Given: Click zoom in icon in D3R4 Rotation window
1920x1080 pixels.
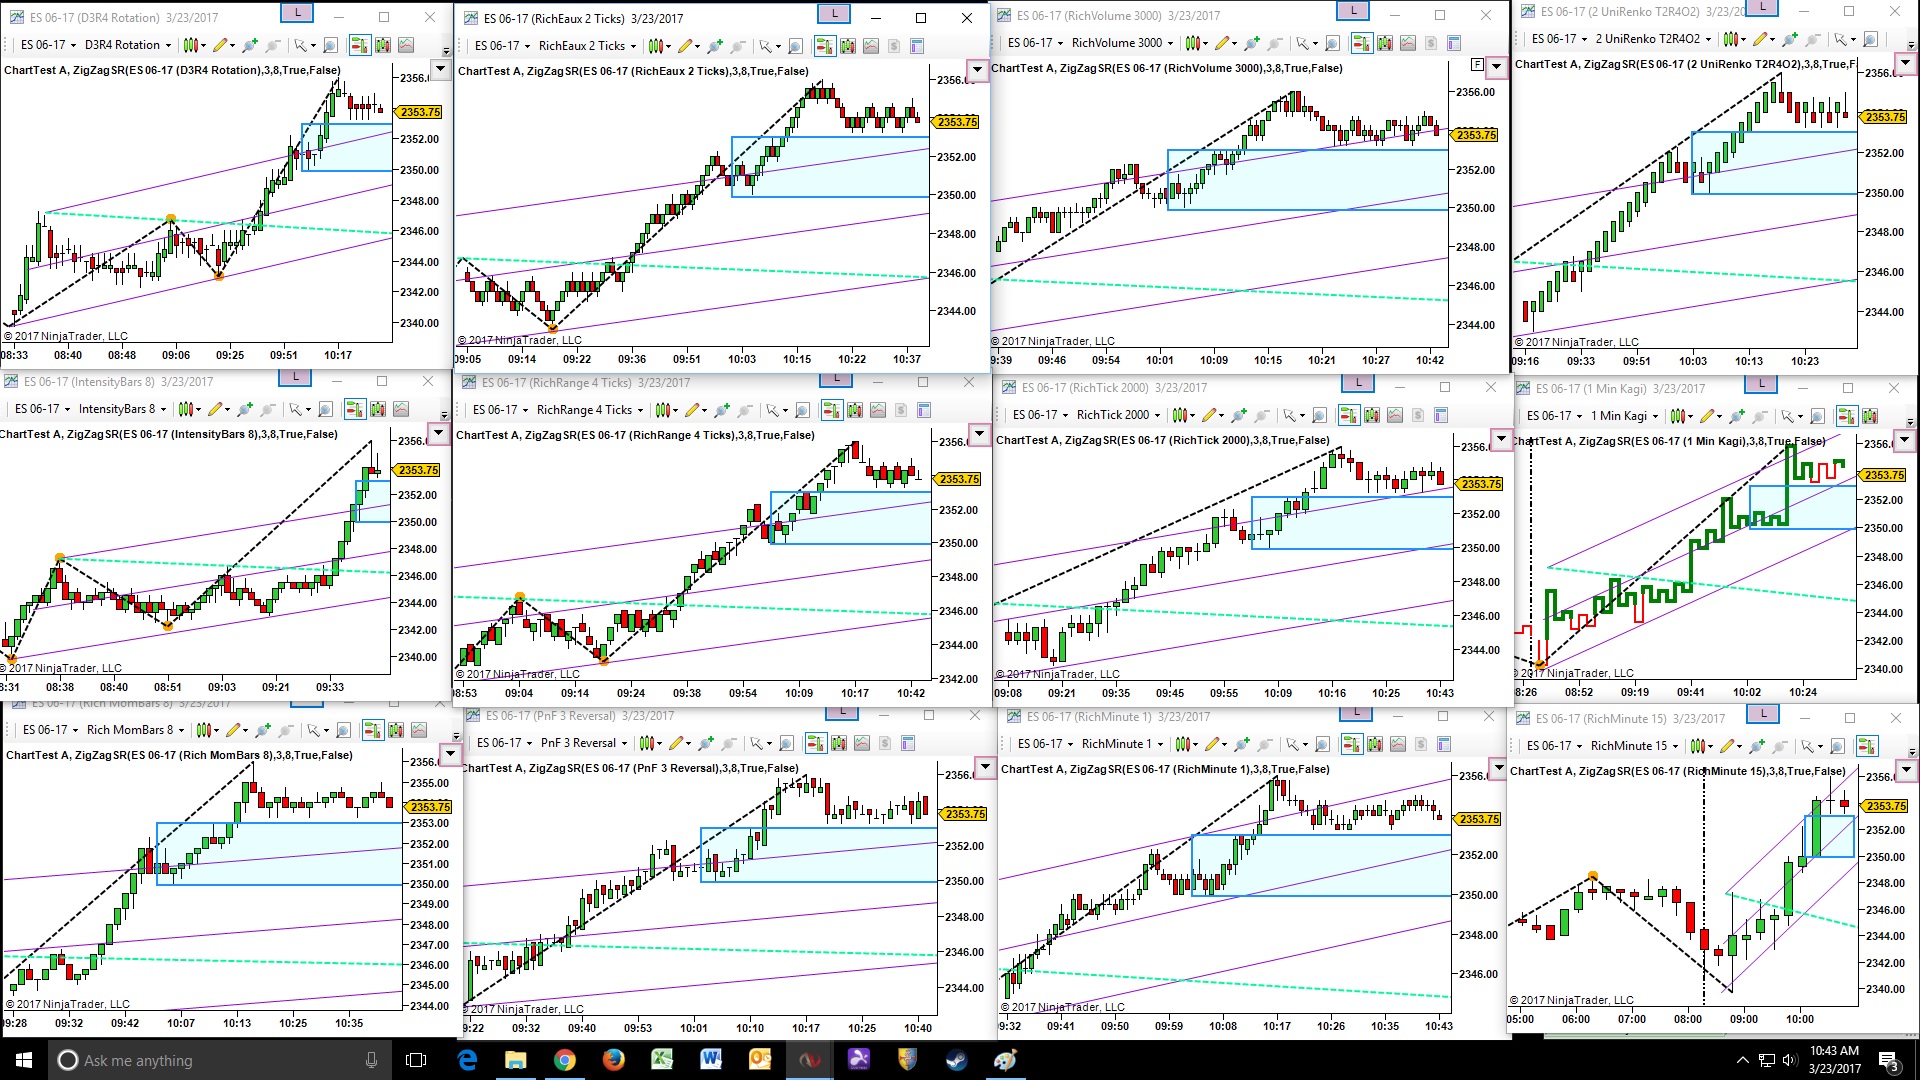Looking at the screenshot, I should point(249,45).
